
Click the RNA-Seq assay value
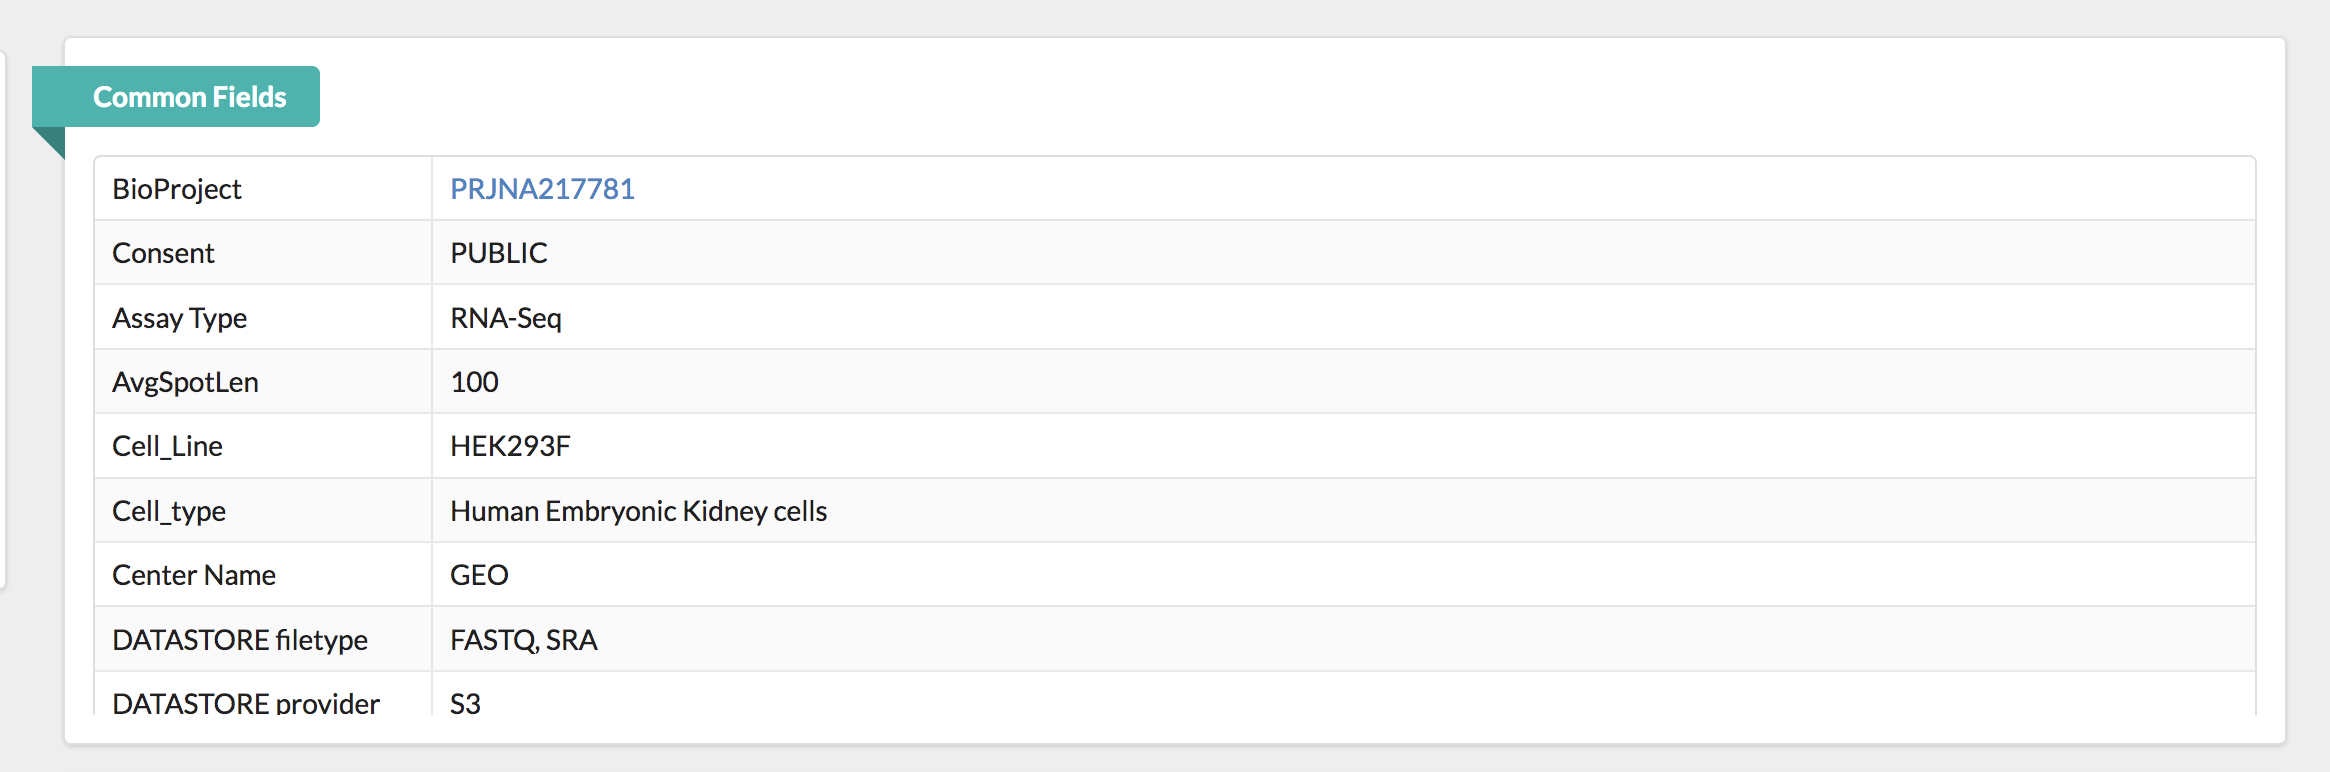pos(505,318)
